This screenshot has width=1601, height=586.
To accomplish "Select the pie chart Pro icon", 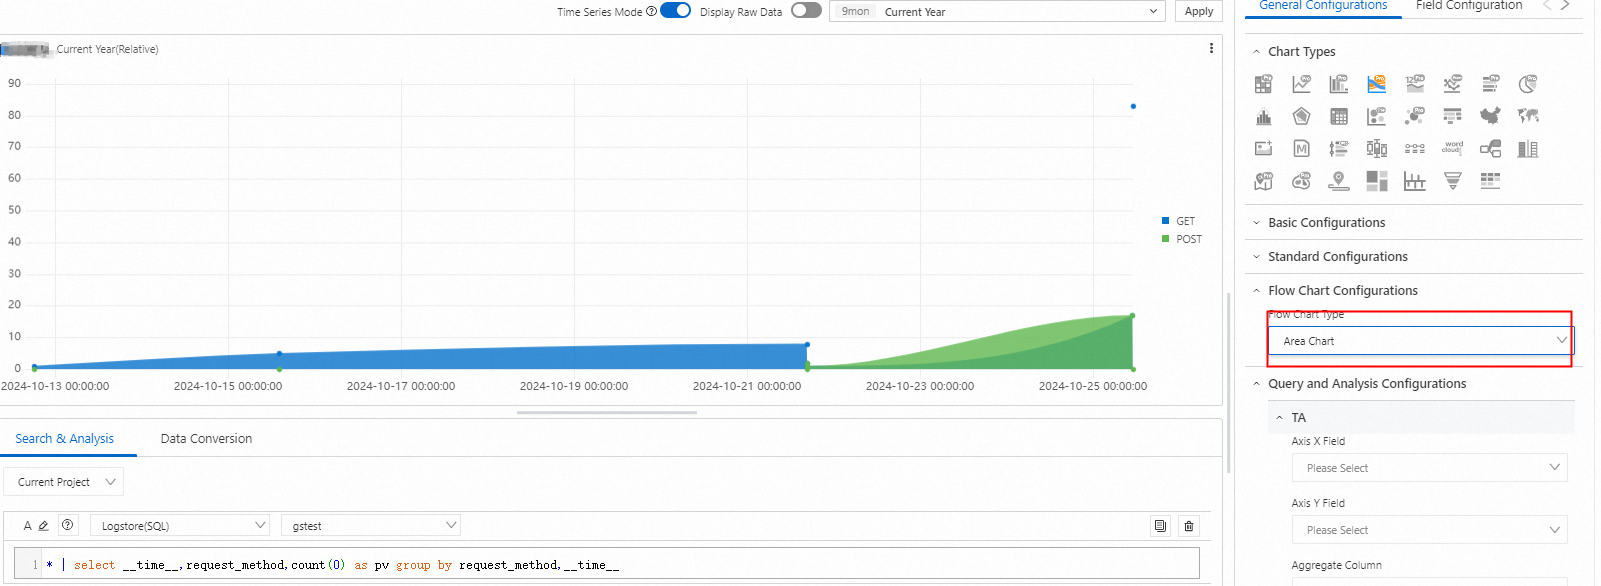I will (1528, 84).
